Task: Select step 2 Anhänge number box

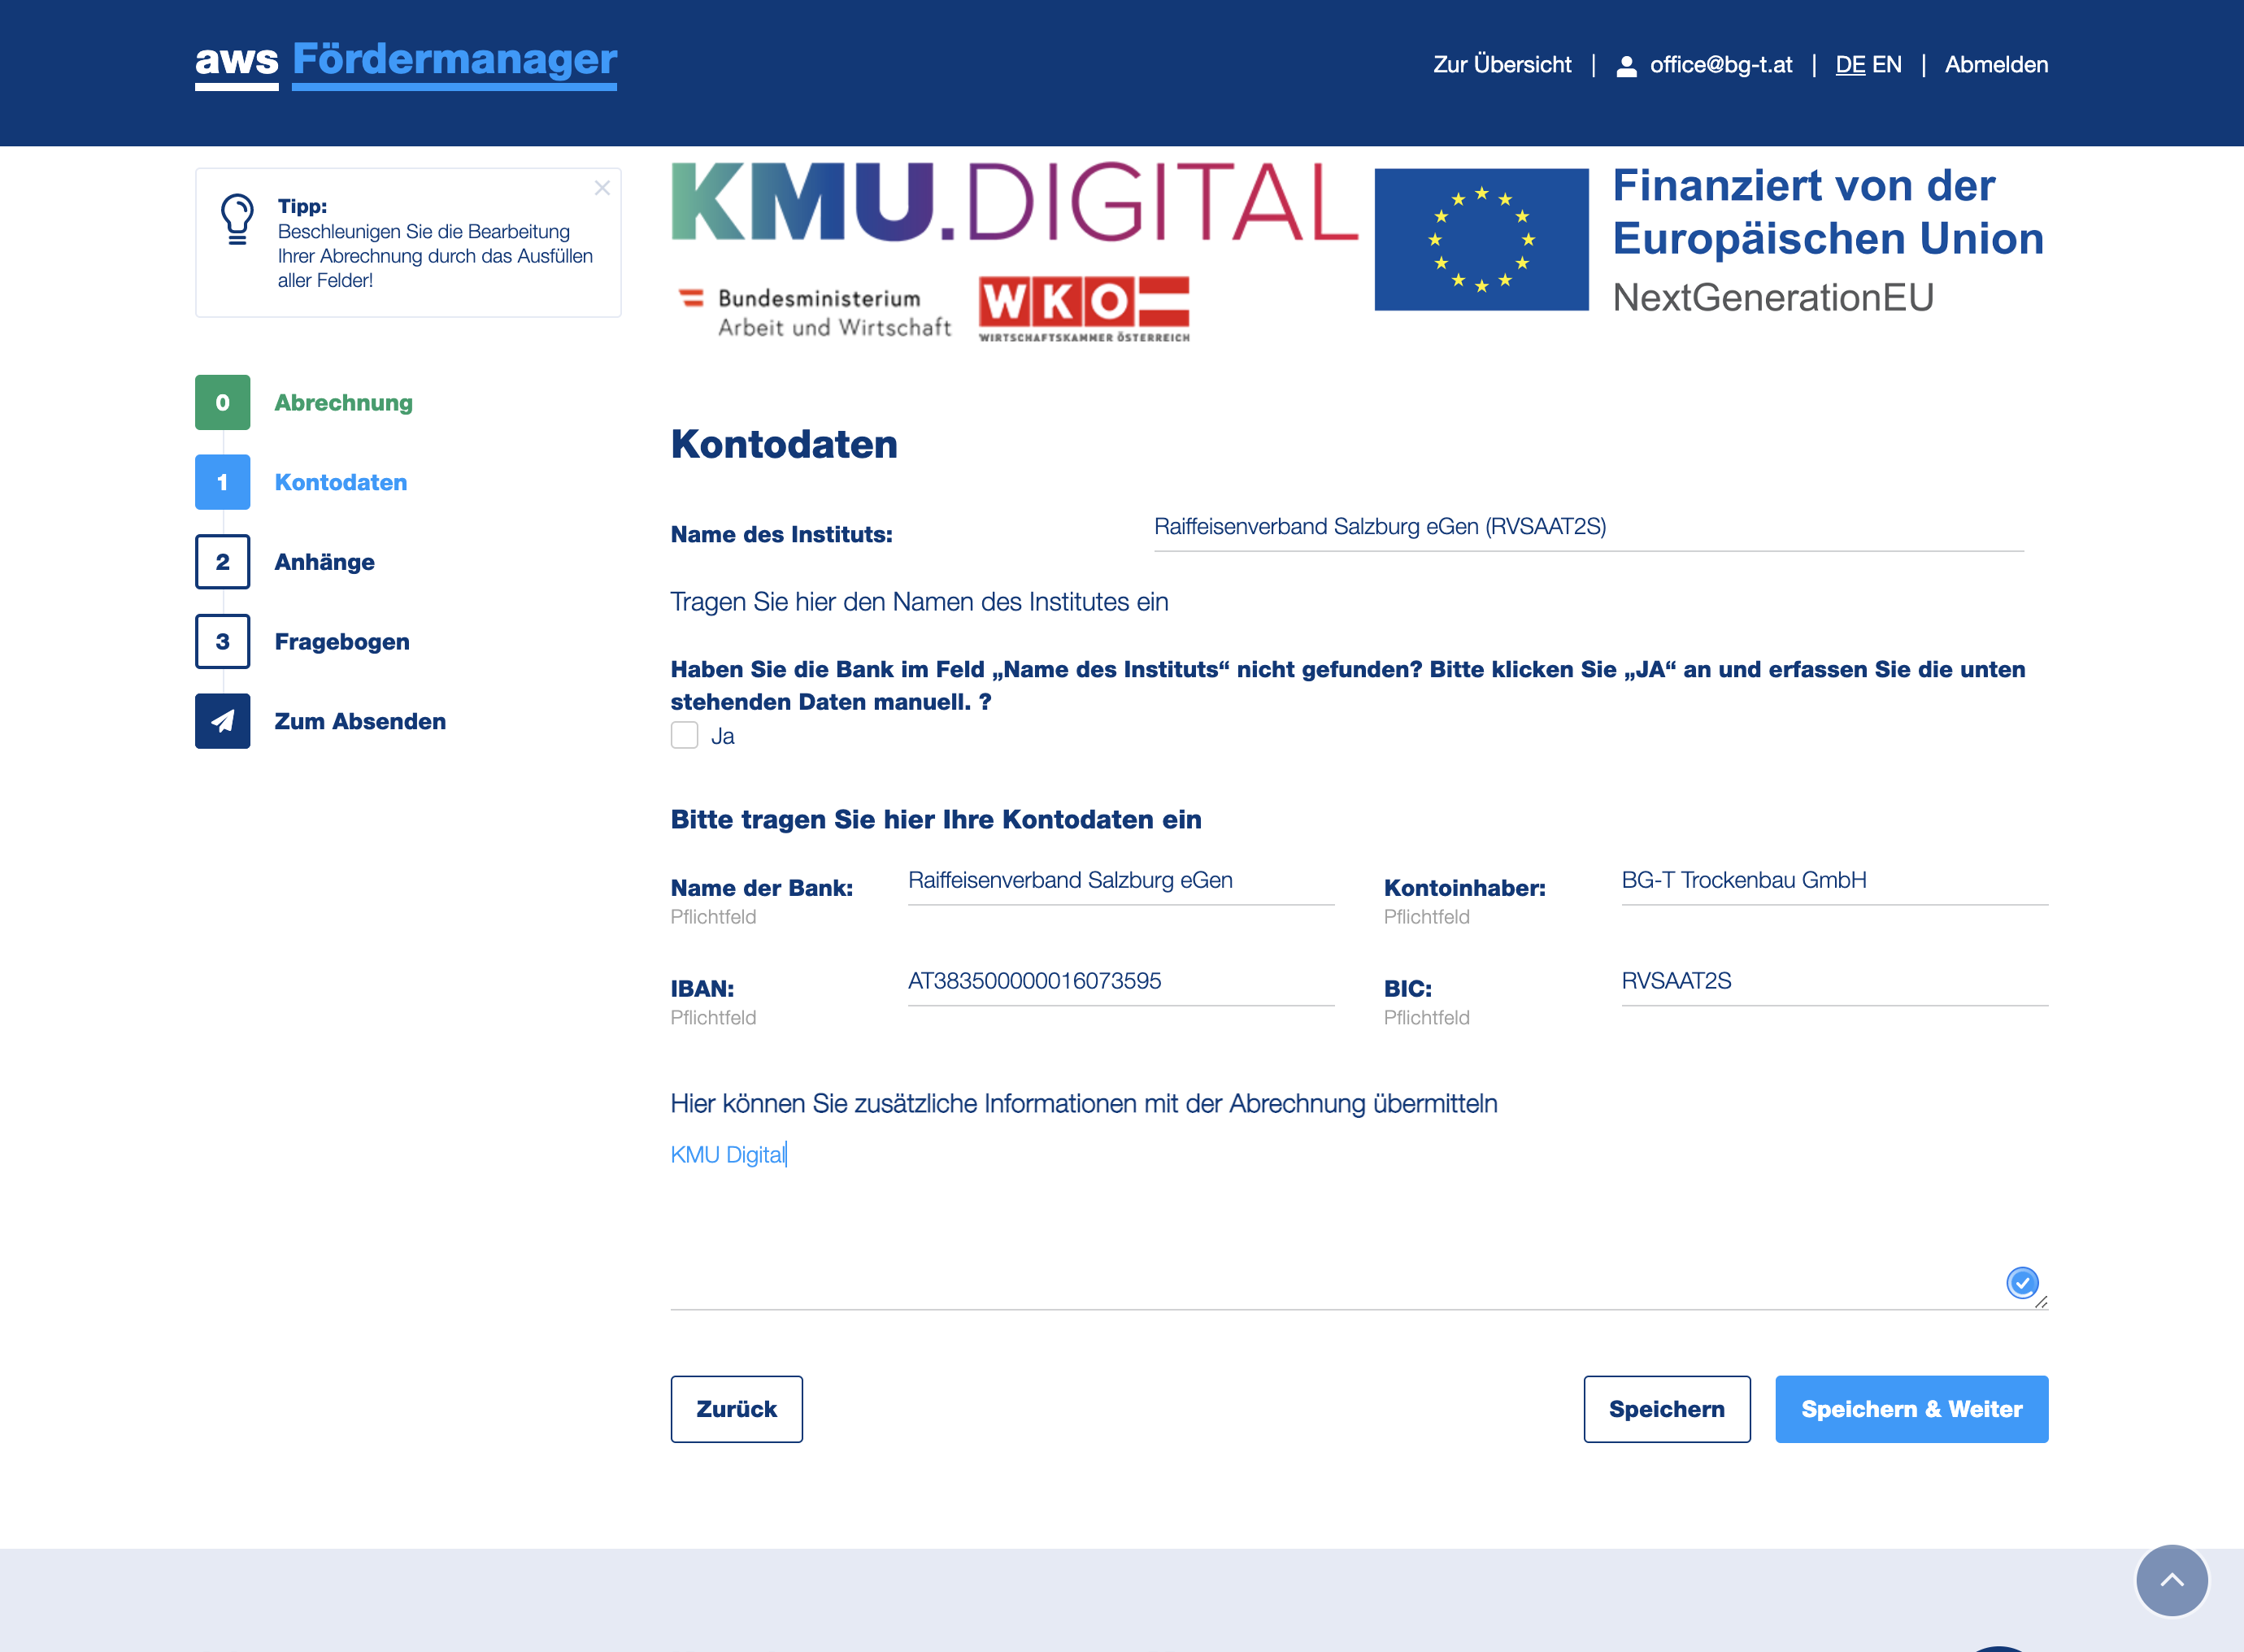Action: click(223, 562)
